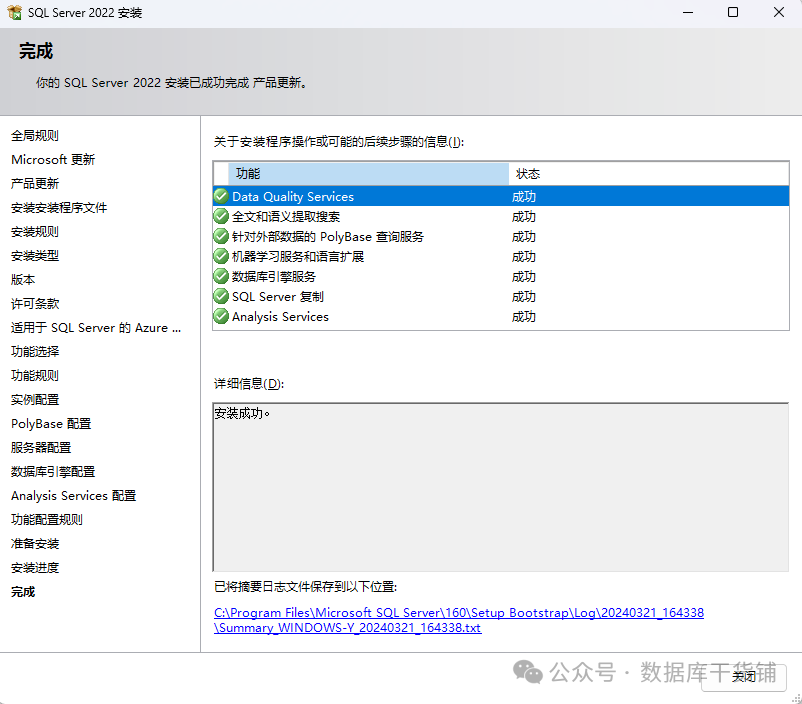Click PolyBase 配置 step in sidebar

[x=51, y=424]
